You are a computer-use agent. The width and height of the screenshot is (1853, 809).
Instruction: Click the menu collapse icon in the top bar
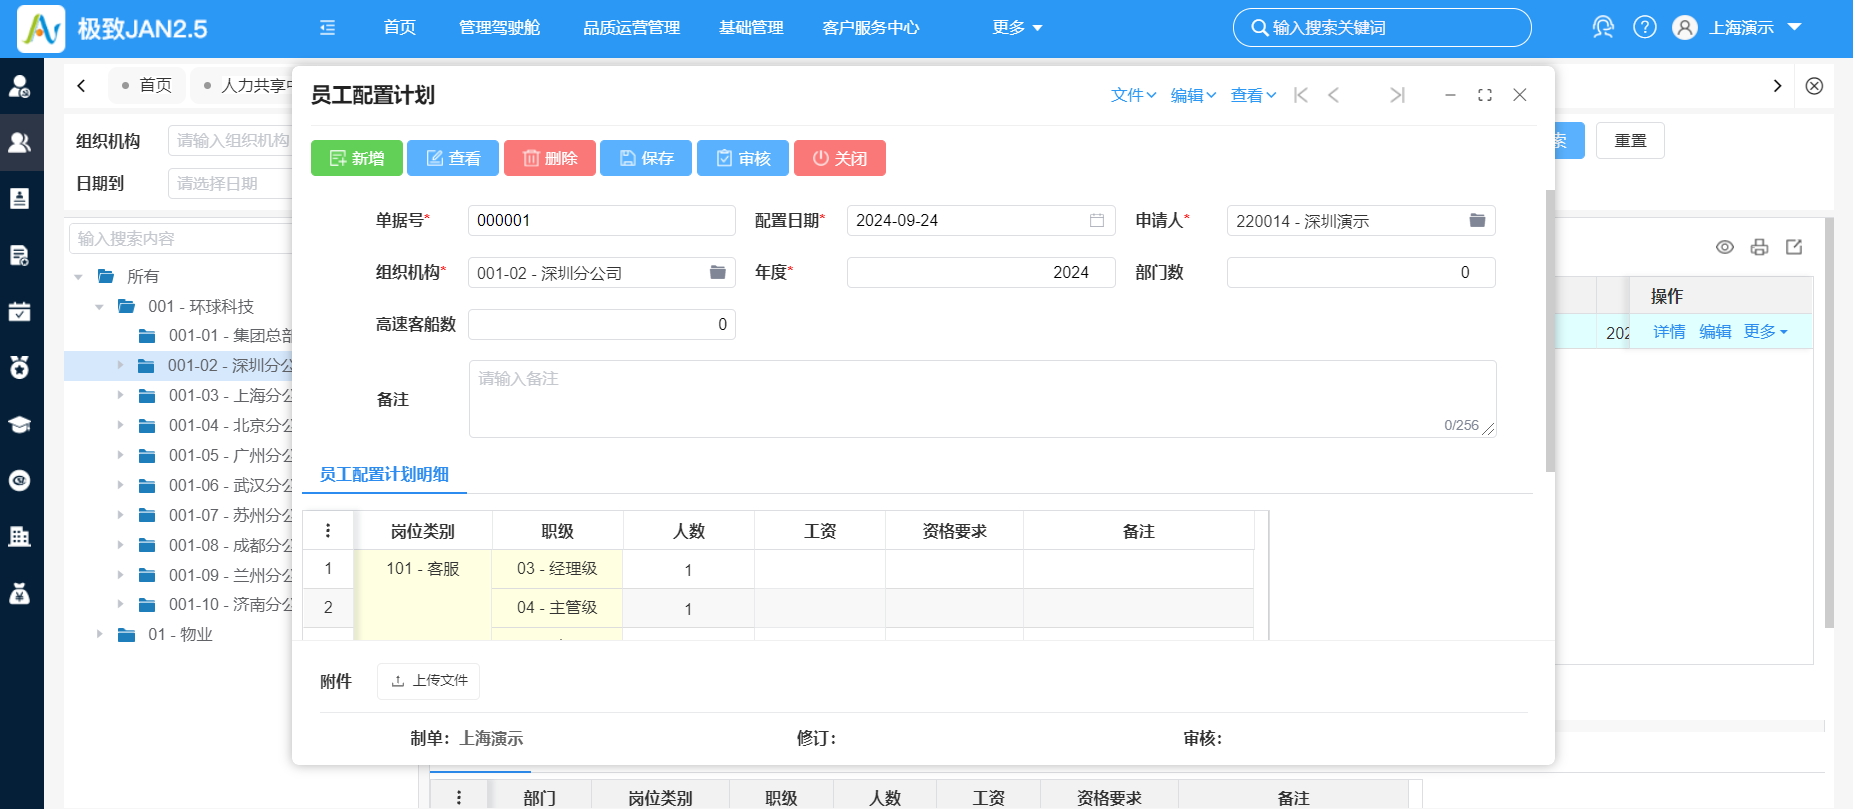[x=327, y=28]
